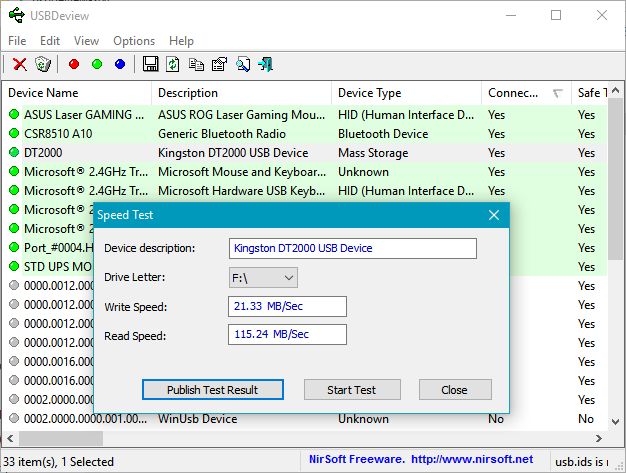Click green status dot of STD UPS row
The height and width of the screenshot is (473, 626).
[x=14, y=266]
